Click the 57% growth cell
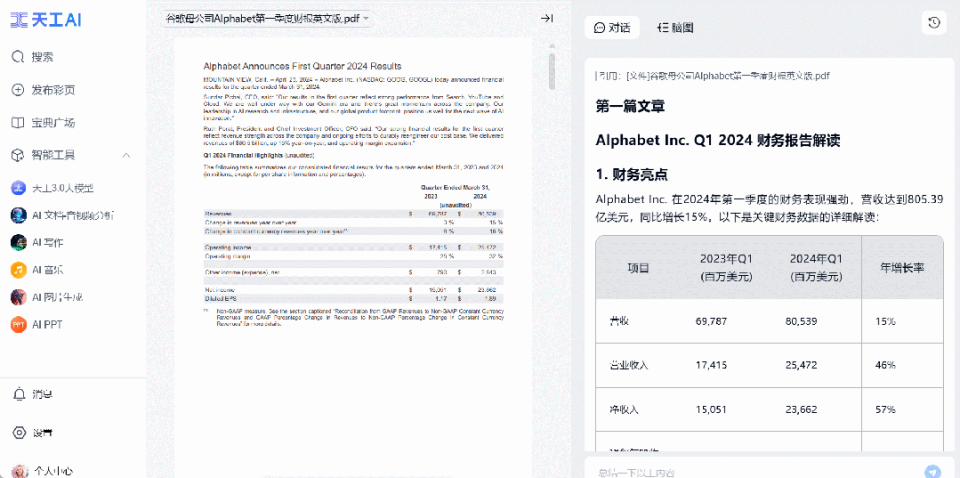The width and height of the screenshot is (960, 478). pyautogui.click(x=885, y=409)
